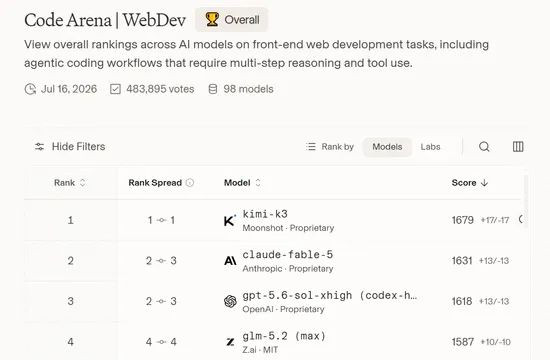Click the Moonshot logo beside kimi-k3
550x360 pixels.
point(230,221)
